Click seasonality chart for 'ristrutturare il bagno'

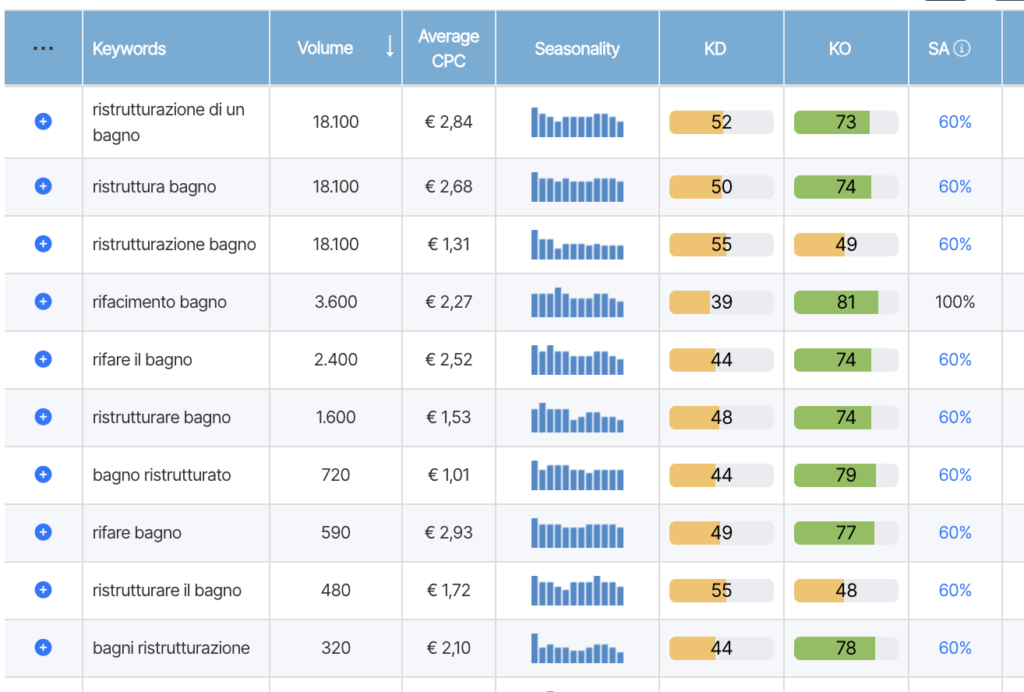tap(577, 590)
